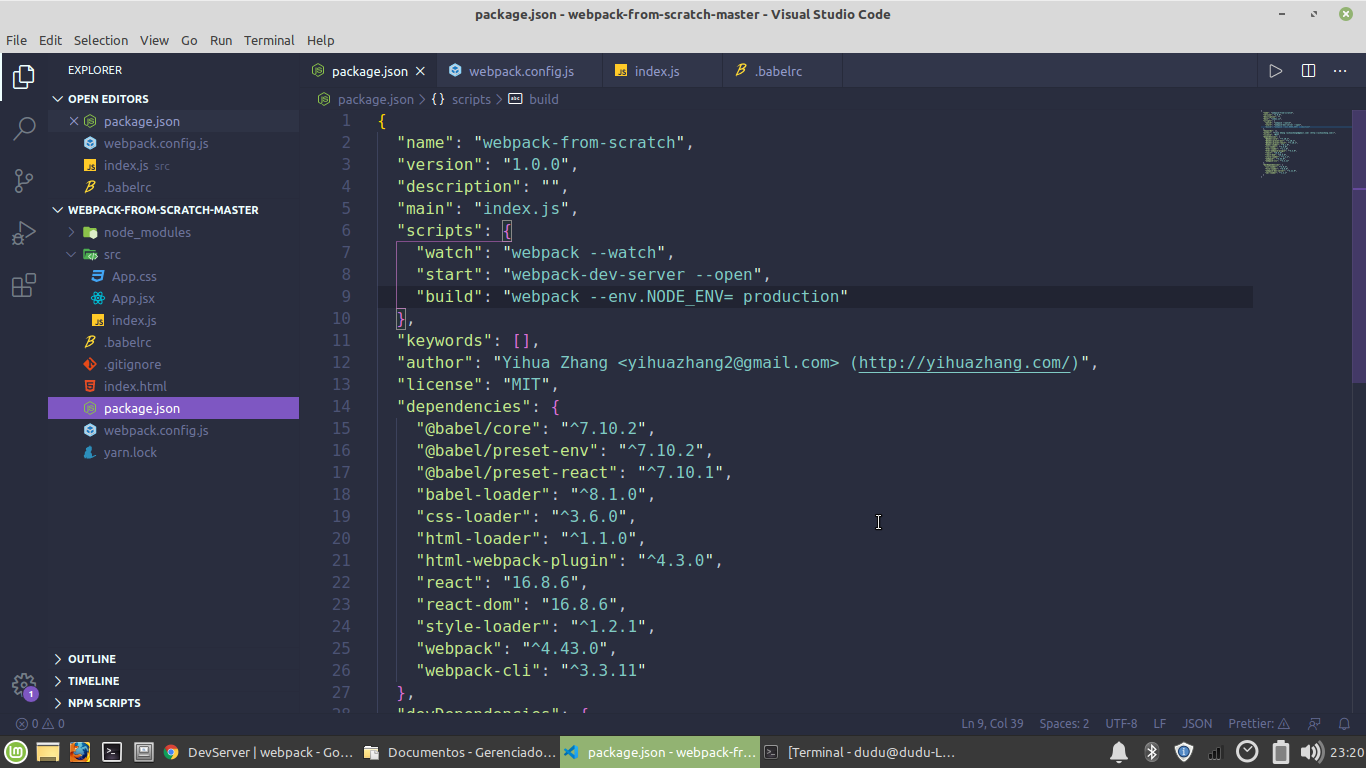Open the Go menu
The height and width of the screenshot is (768, 1366).
coord(189,40)
